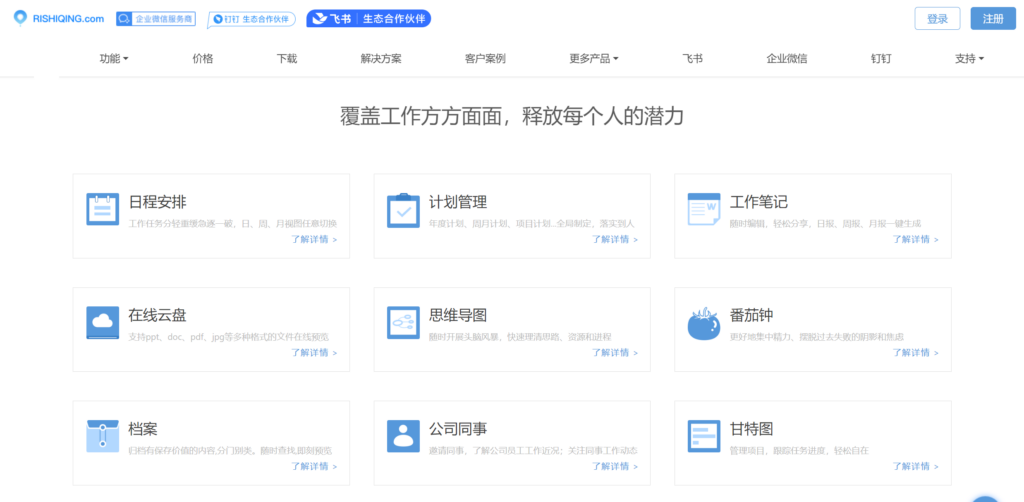Select 解决方案 in the navigation bar

point(381,59)
